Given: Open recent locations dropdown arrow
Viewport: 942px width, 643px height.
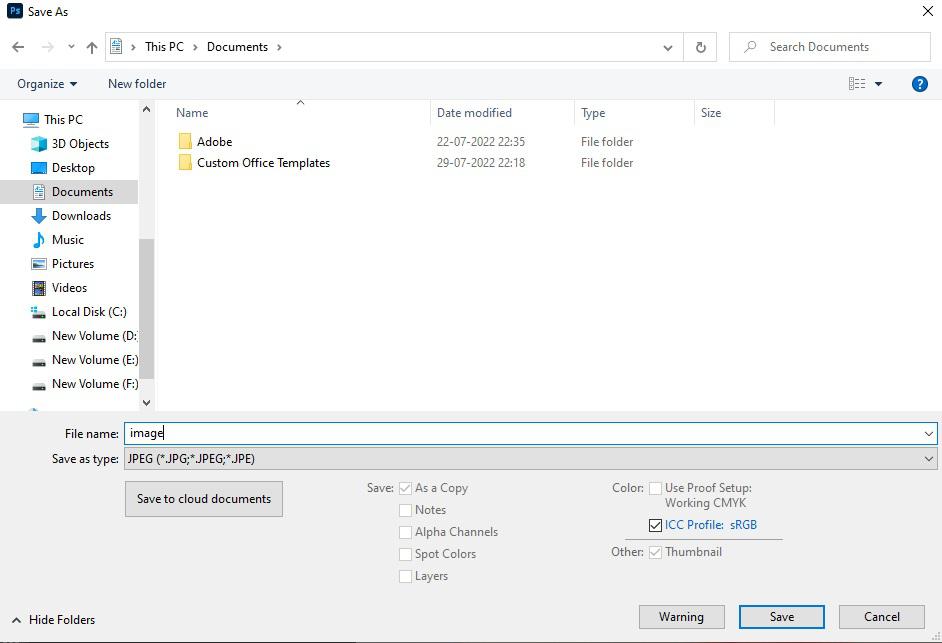Looking at the screenshot, I should (71, 47).
